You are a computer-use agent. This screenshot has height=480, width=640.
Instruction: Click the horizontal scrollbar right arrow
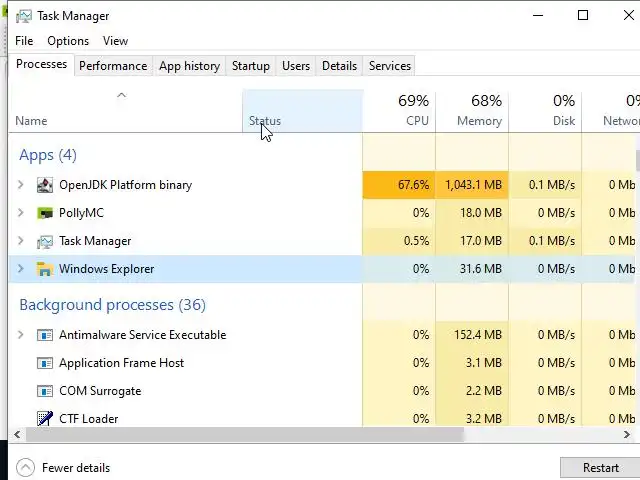[x=627, y=435]
